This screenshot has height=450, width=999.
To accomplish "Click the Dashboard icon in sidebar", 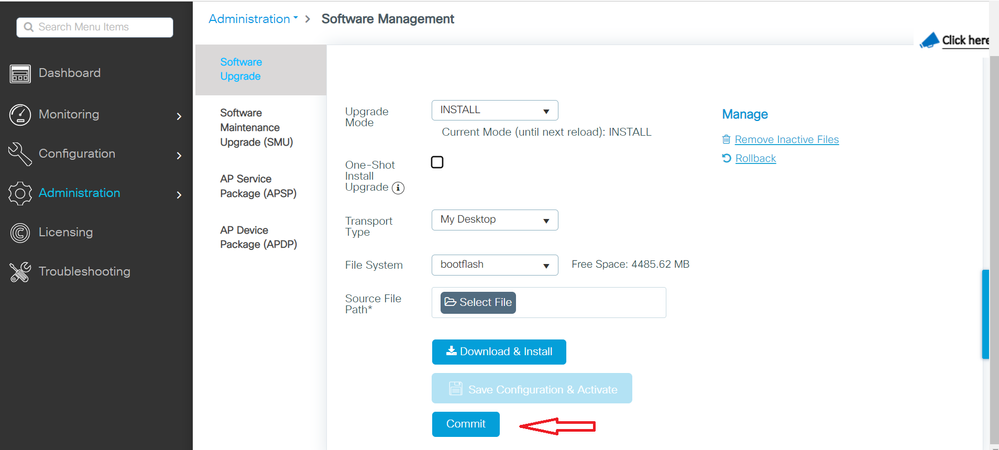I will [x=20, y=74].
